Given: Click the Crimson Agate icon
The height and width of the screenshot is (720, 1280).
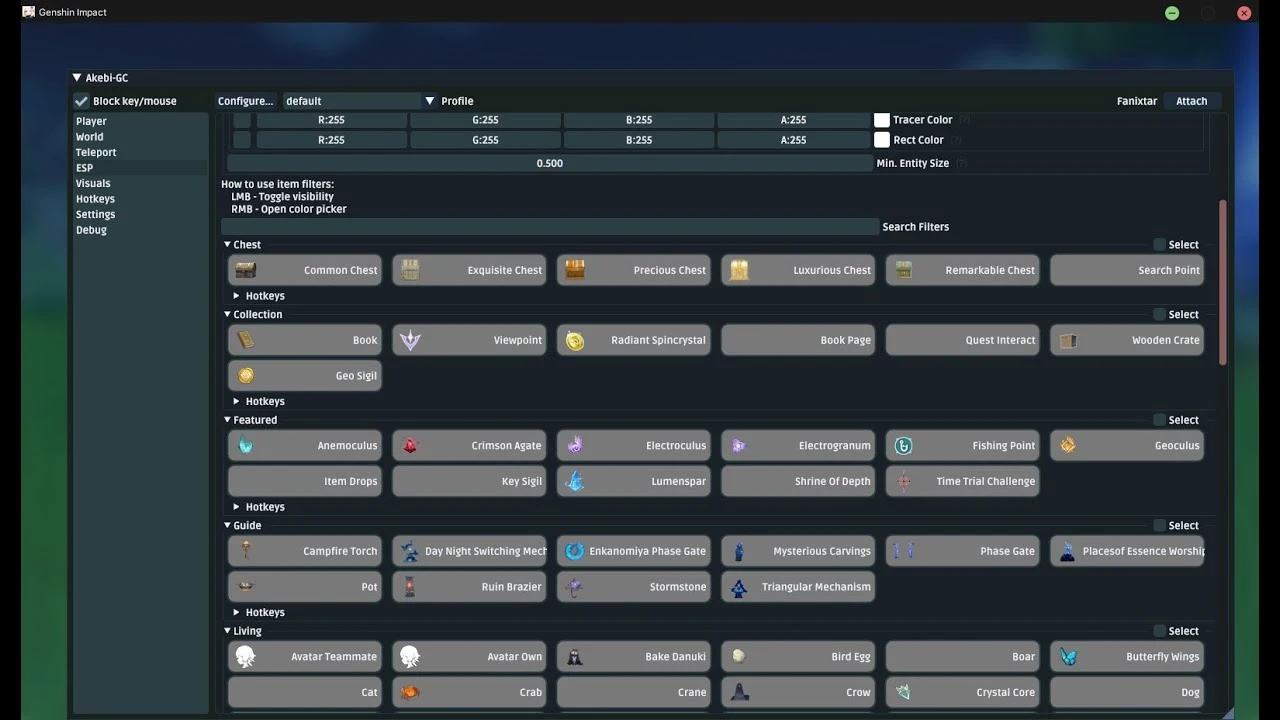Looking at the screenshot, I should (410, 446).
